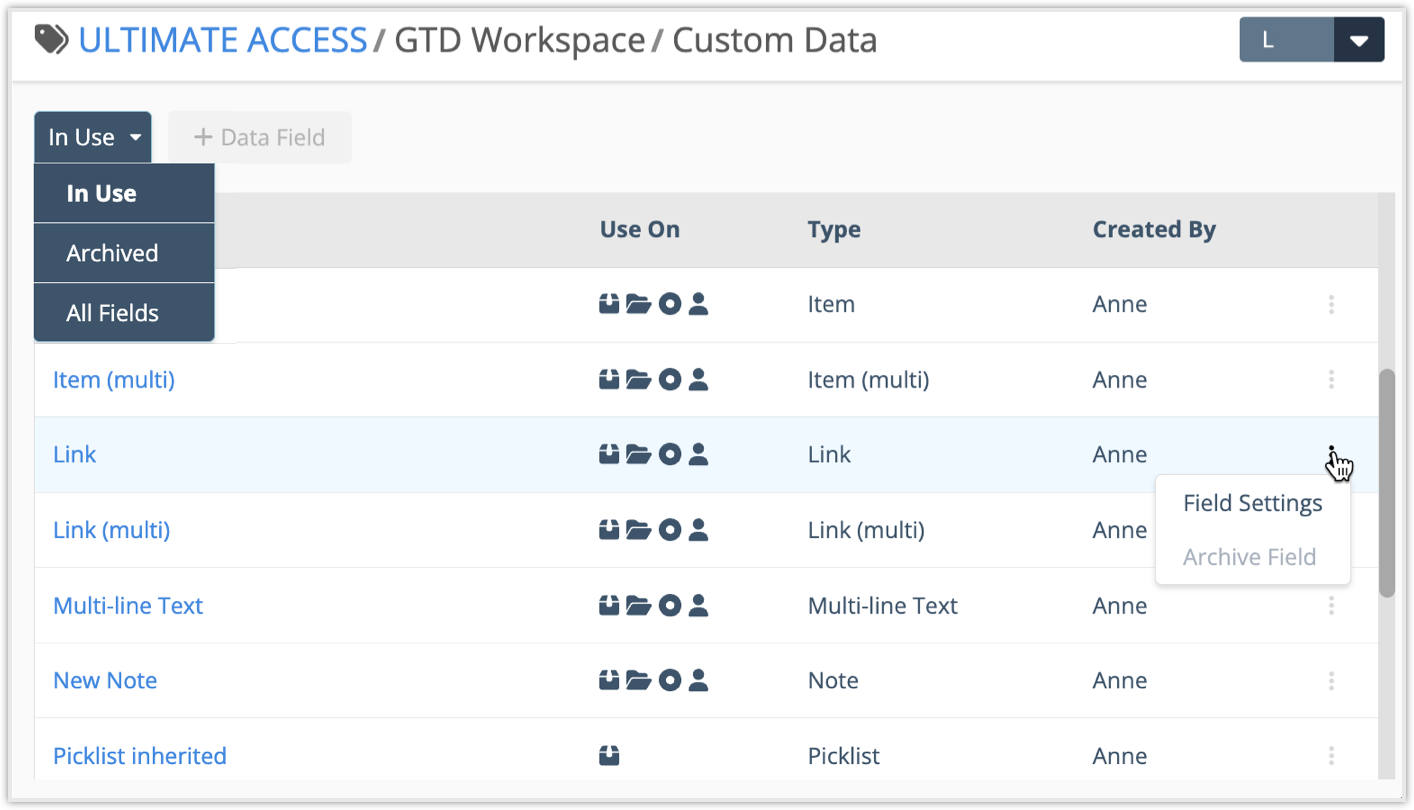
Task: Click the person icon in the Link row
Action: [698, 454]
